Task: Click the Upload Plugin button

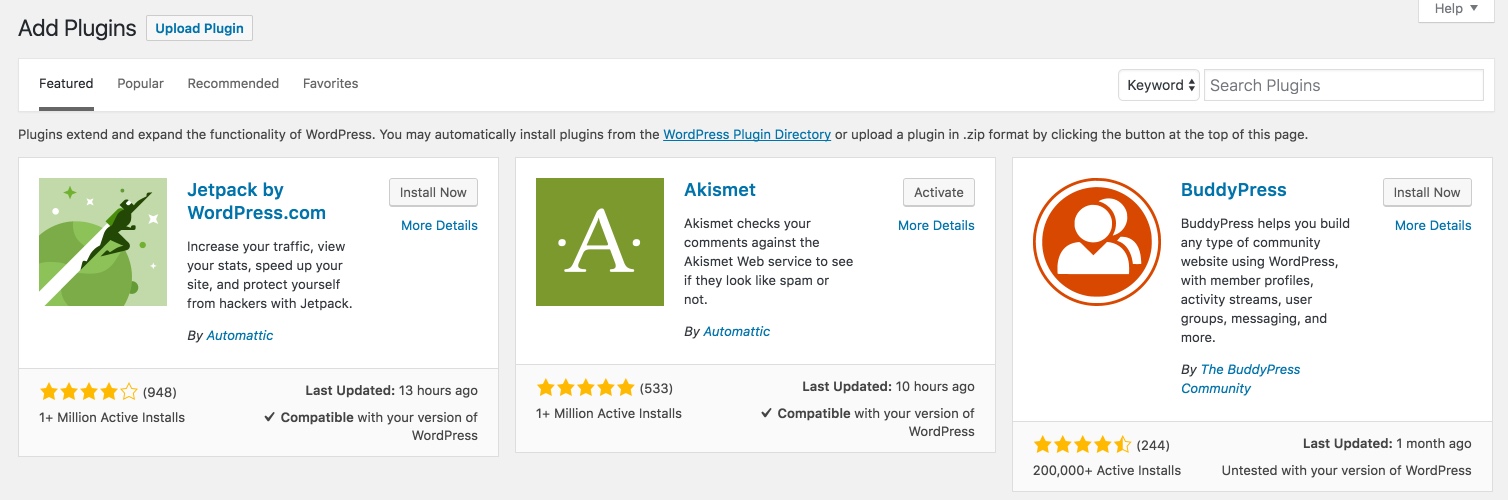Action: (199, 28)
